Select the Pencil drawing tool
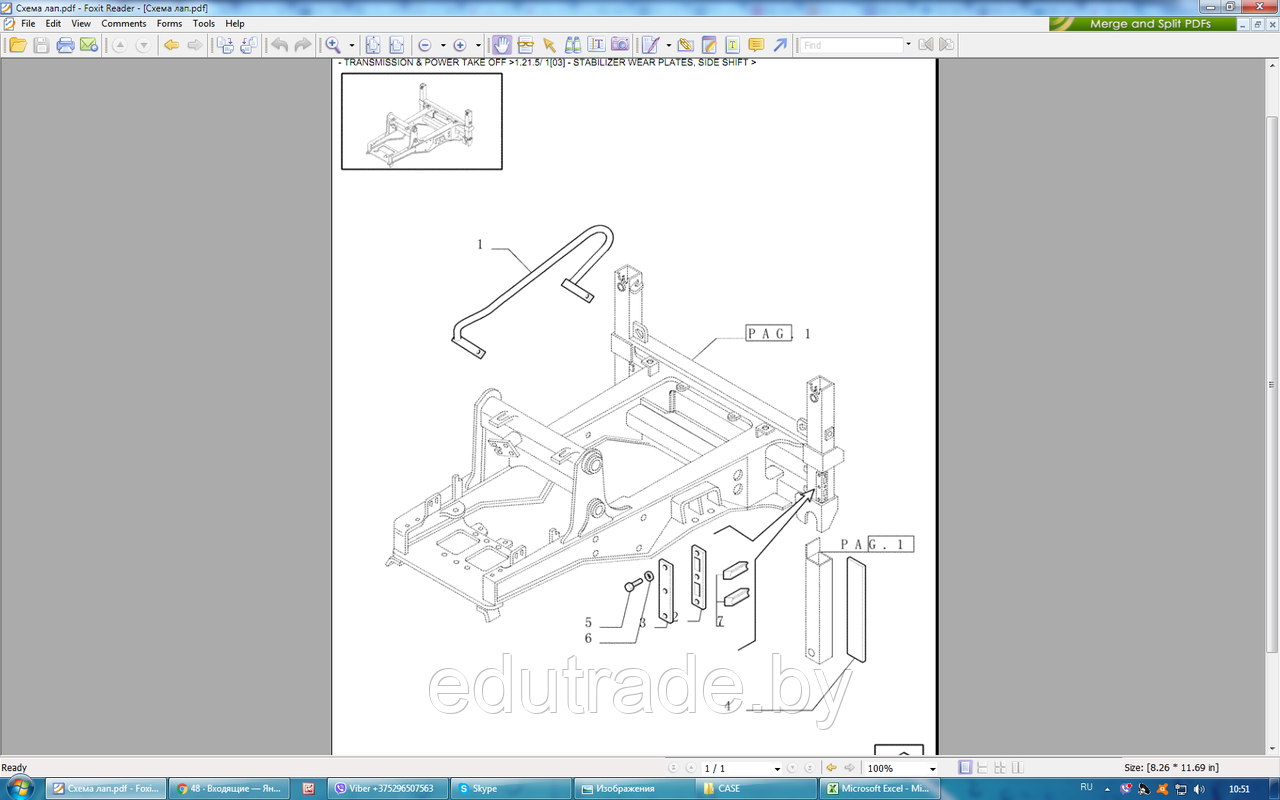 tap(651, 45)
